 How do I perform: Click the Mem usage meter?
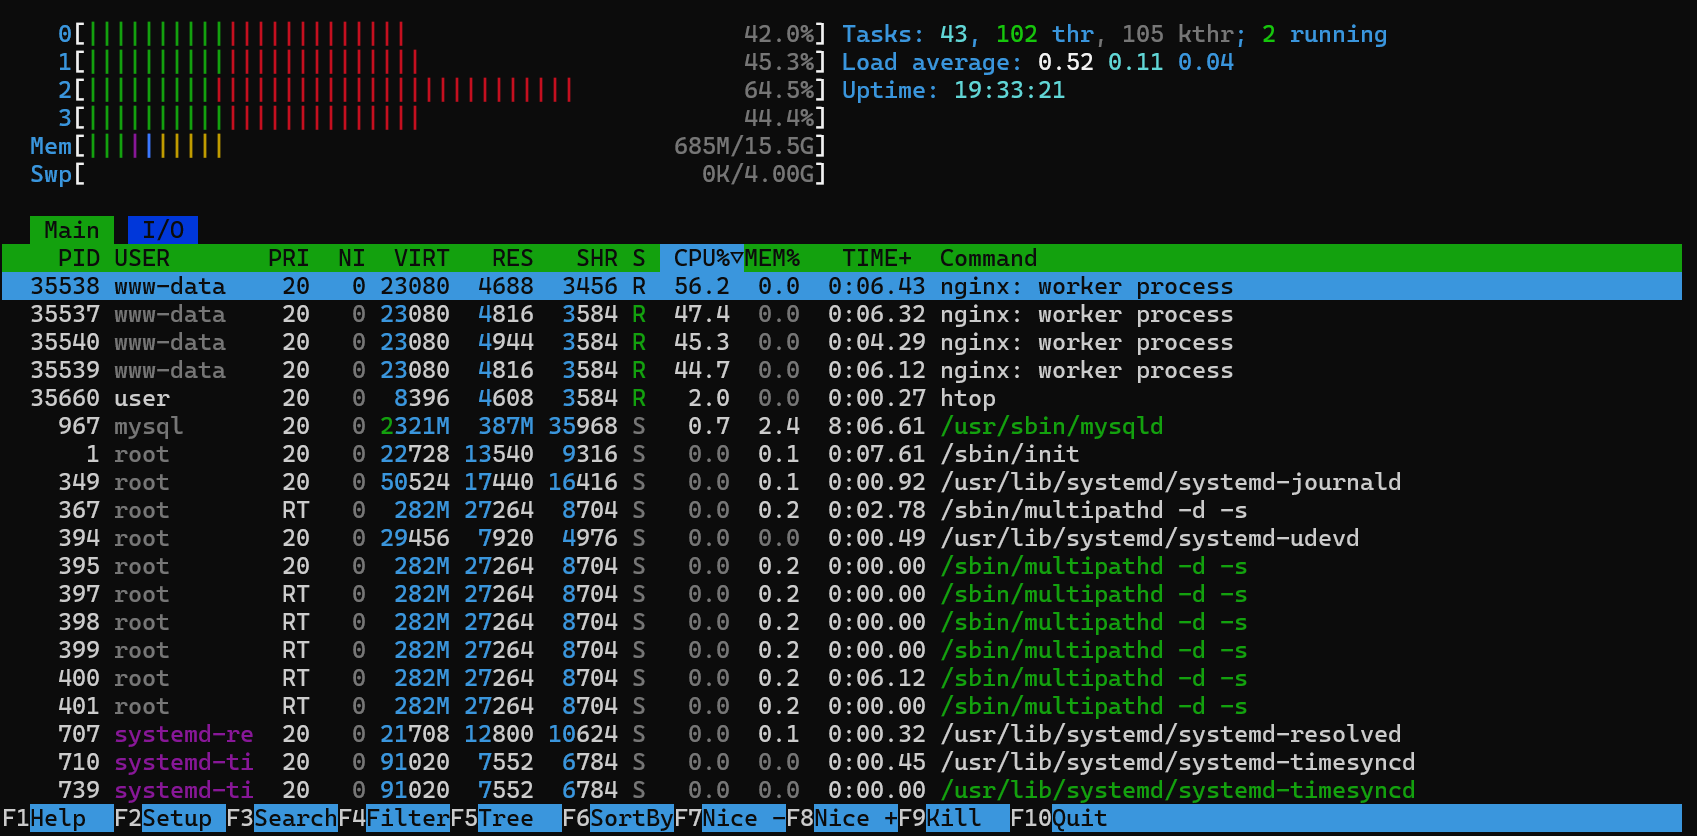coord(429,146)
